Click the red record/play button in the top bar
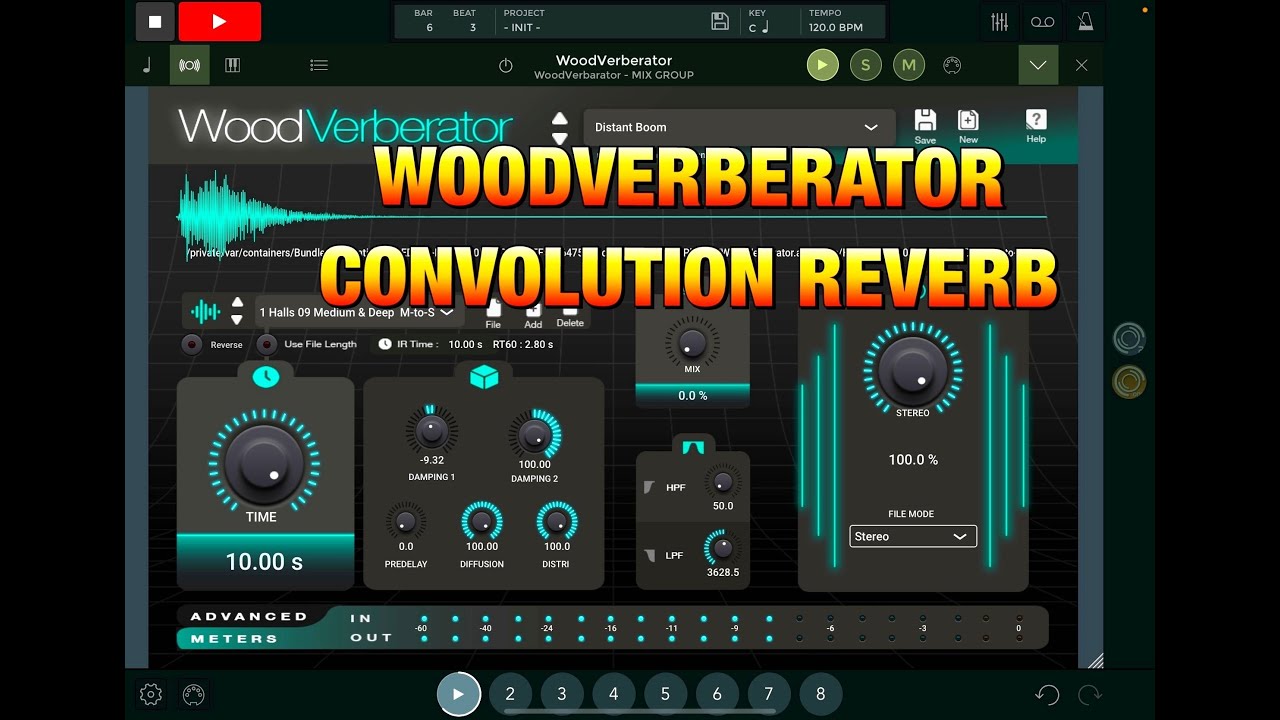The width and height of the screenshot is (1280, 720). point(219,21)
